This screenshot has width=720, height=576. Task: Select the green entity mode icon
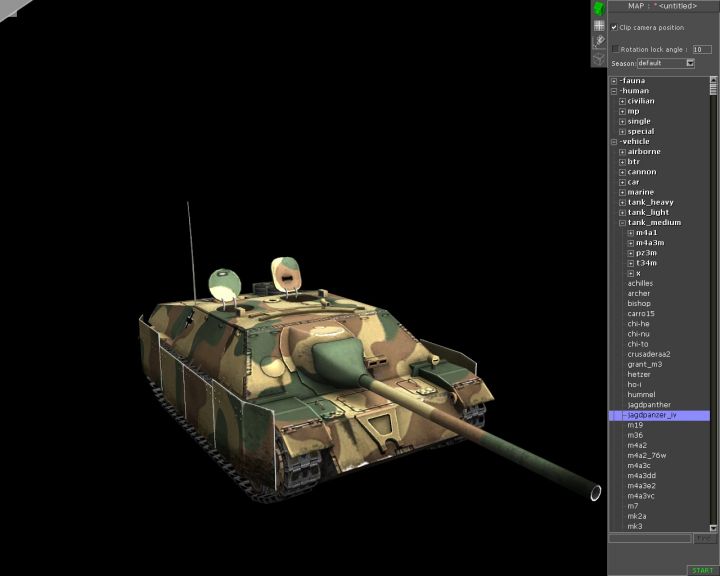[x=599, y=8]
